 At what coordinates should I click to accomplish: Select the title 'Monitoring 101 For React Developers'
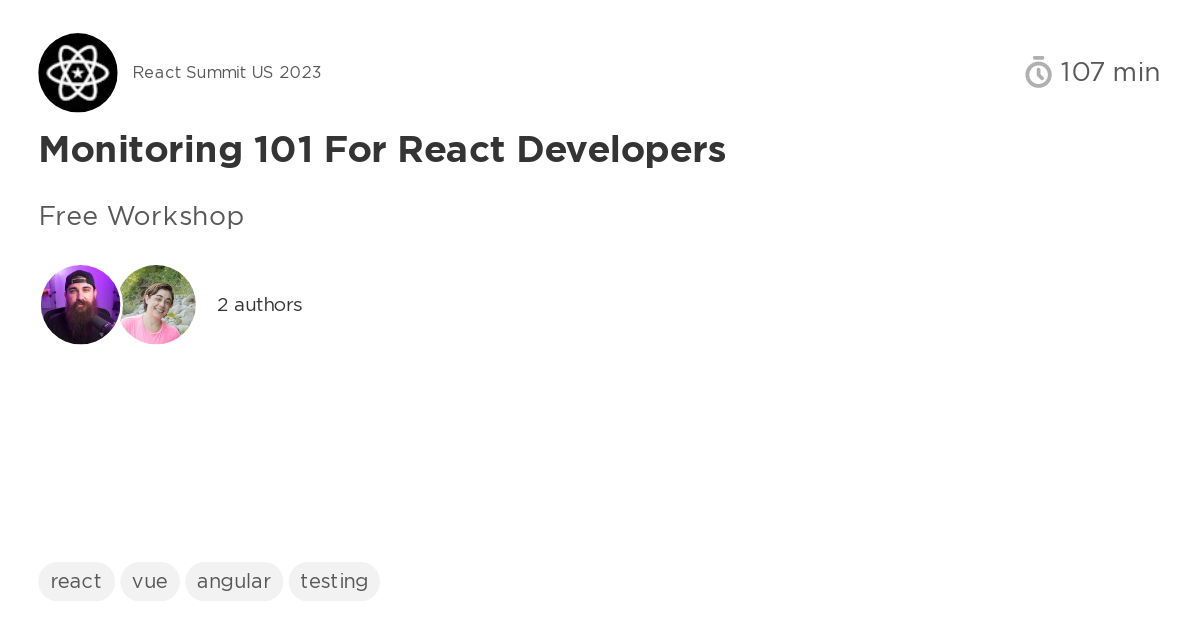pos(382,150)
